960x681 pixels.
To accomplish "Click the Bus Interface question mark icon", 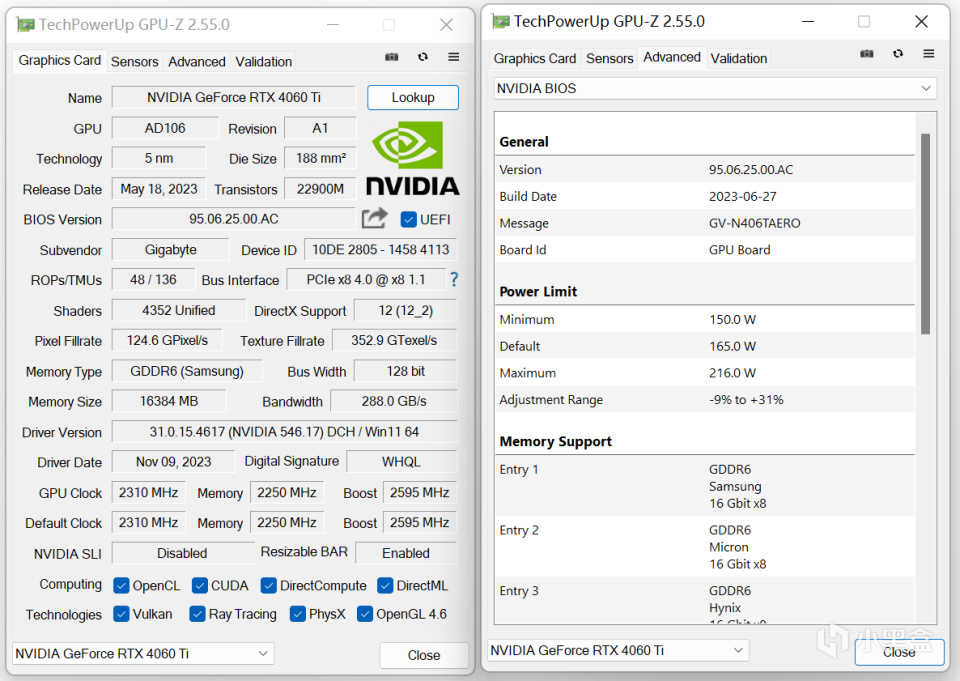I will pyautogui.click(x=454, y=280).
